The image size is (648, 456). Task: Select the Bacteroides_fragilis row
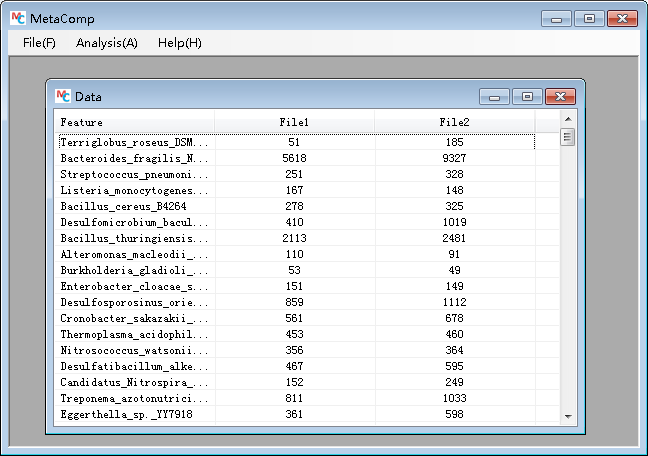135,158
